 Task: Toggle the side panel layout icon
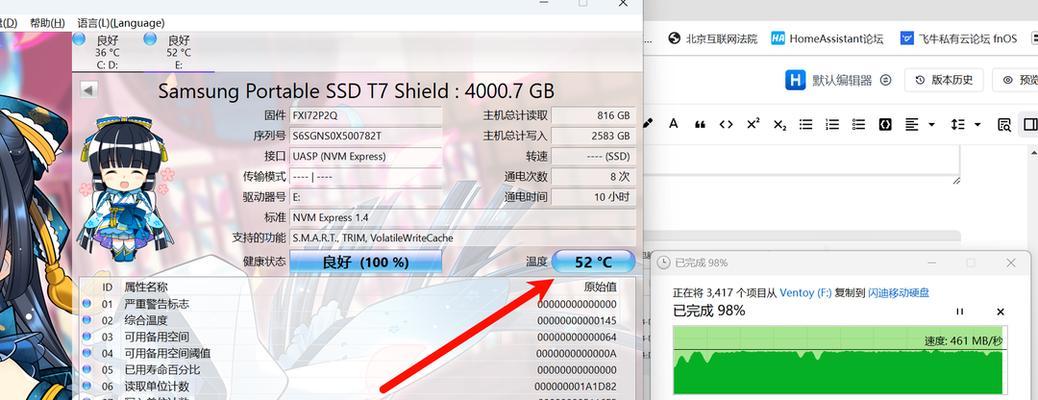point(1030,125)
